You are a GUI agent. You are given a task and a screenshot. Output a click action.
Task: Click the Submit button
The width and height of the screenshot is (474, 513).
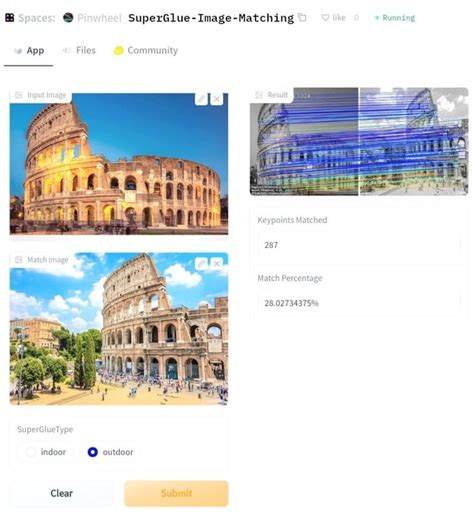pyautogui.click(x=176, y=493)
